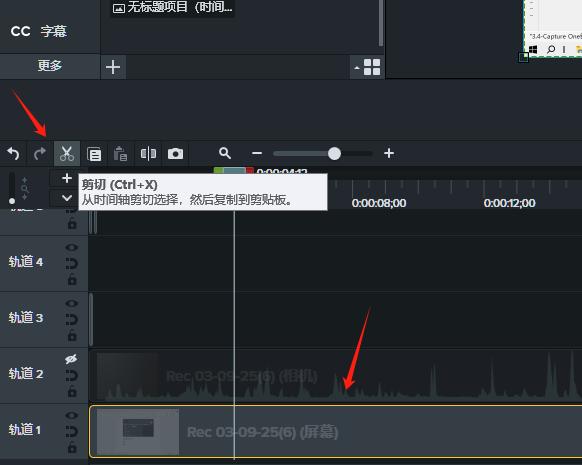Open the grid view options dropdown arrow
The height and width of the screenshot is (465, 582).
click(357, 68)
